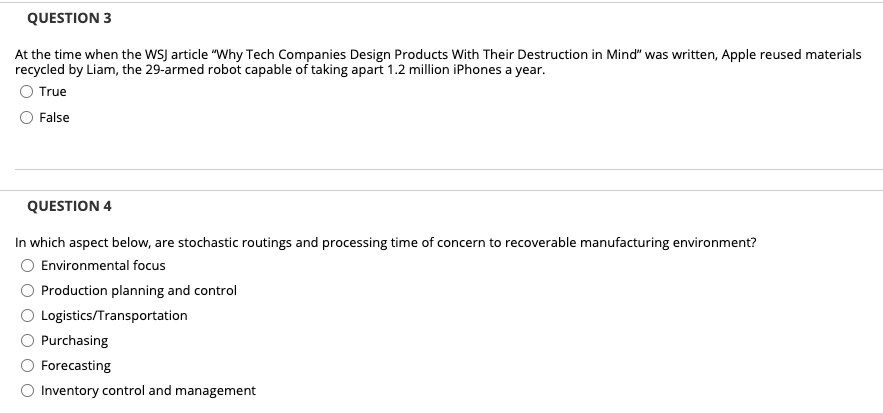Click the 'Environmental focus' label text

coord(103,265)
